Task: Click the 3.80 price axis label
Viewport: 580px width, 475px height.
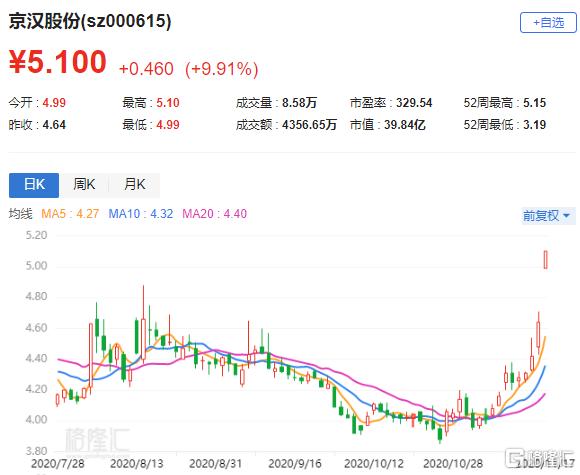Action: pyautogui.click(x=36, y=451)
